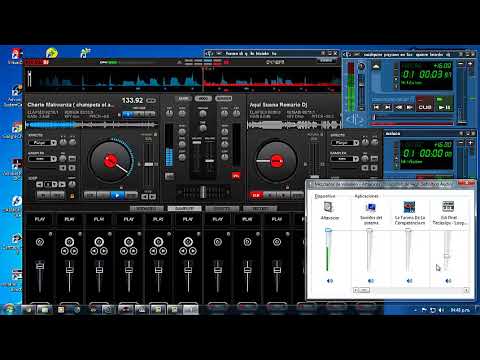This screenshot has width=480, height=360.
Task: Mute Sonidos del sistema in the volume mixer
Action: coord(370,281)
